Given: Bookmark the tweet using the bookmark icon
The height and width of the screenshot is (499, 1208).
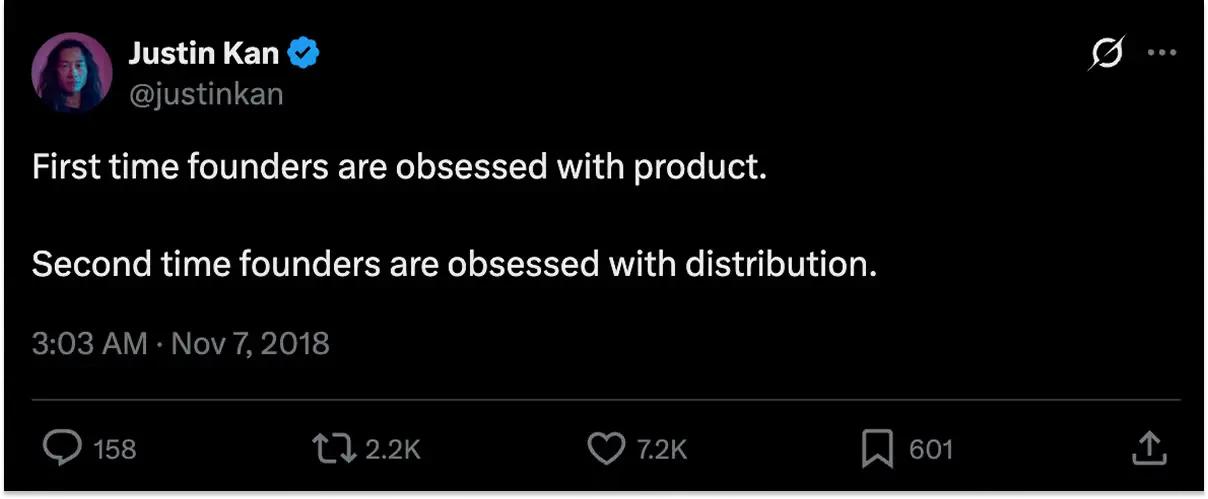Looking at the screenshot, I should [876, 449].
